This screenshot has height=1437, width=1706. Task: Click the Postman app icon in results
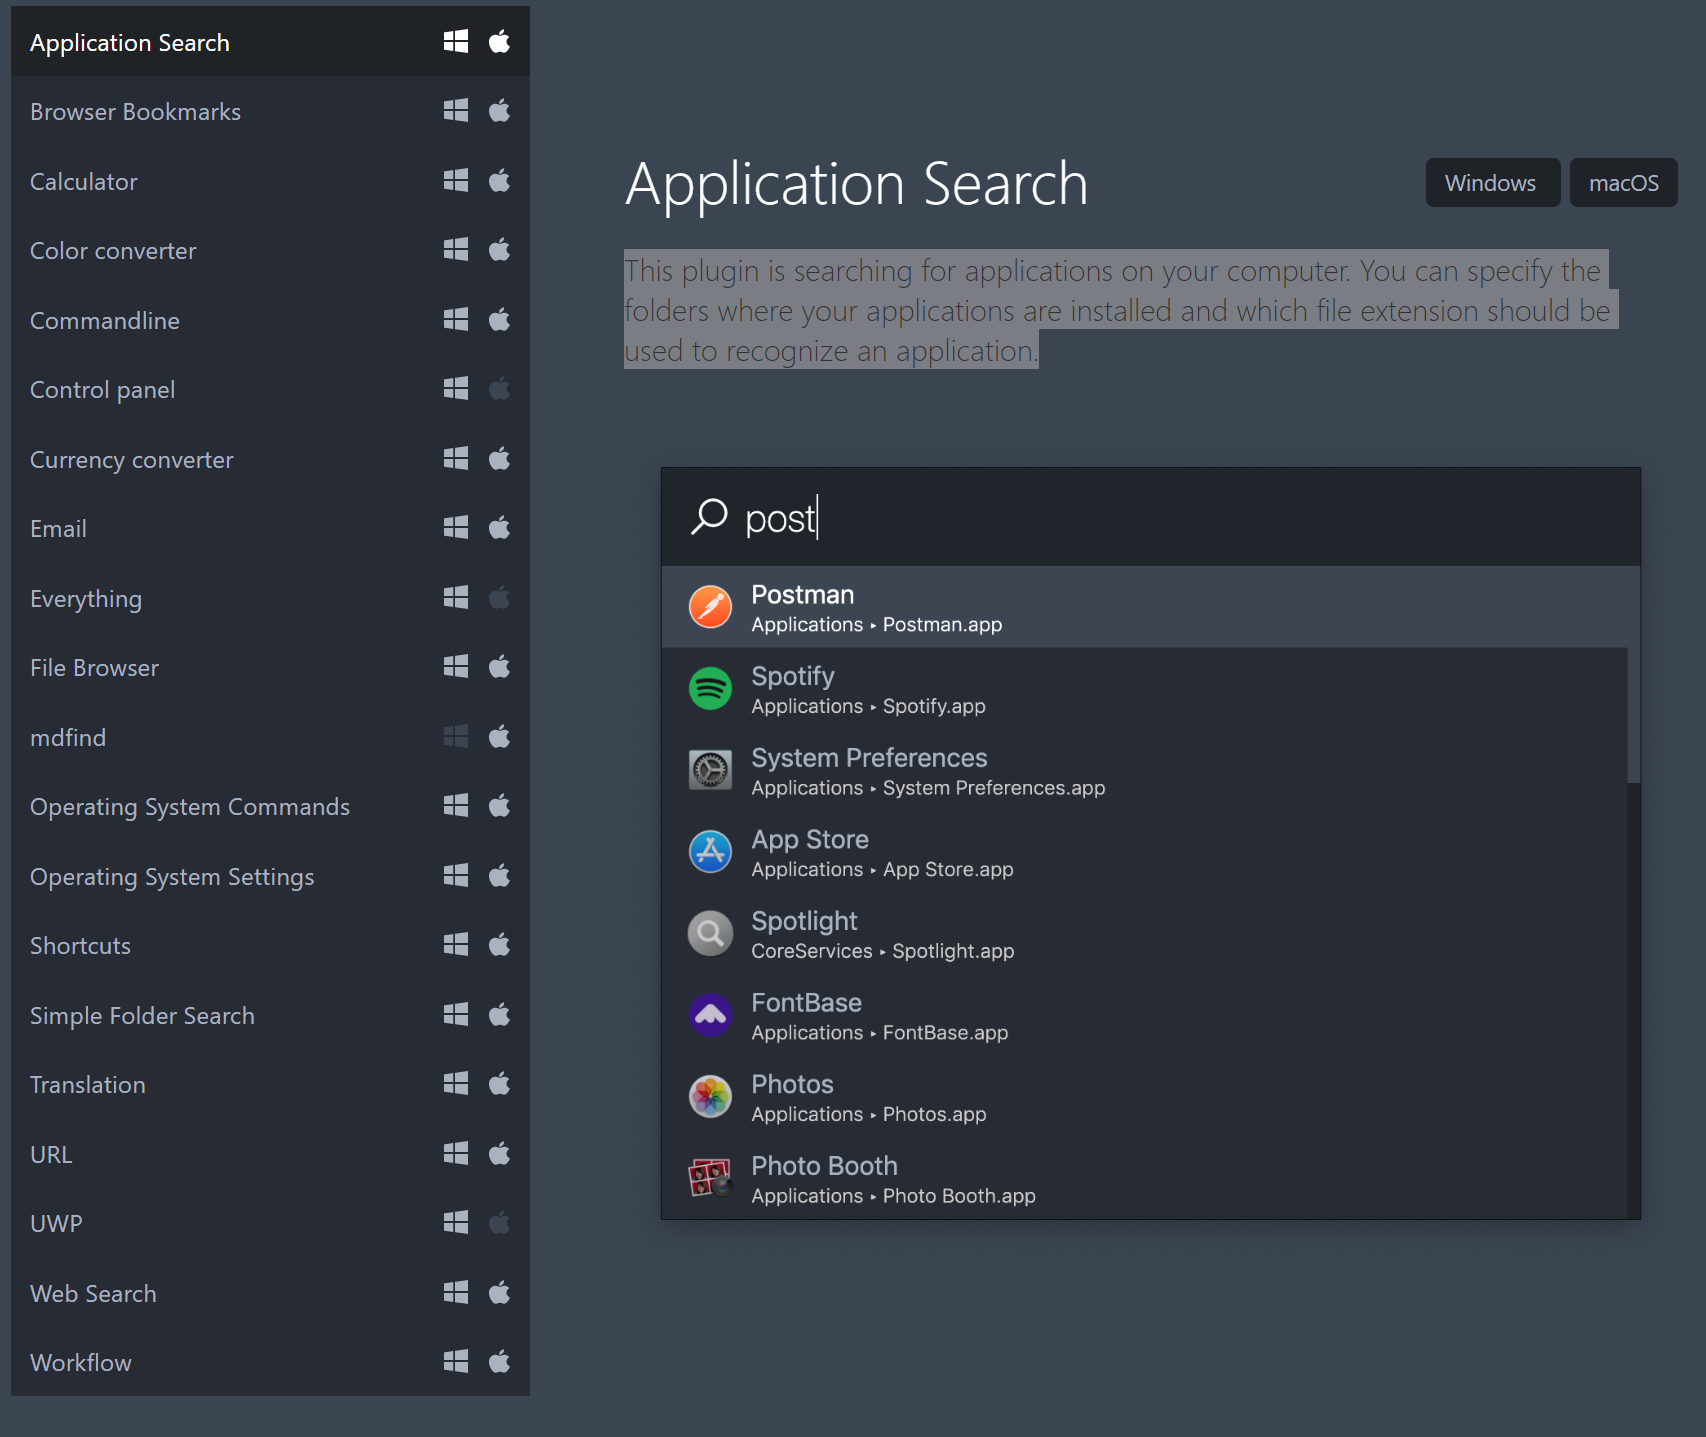click(x=710, y=607)
